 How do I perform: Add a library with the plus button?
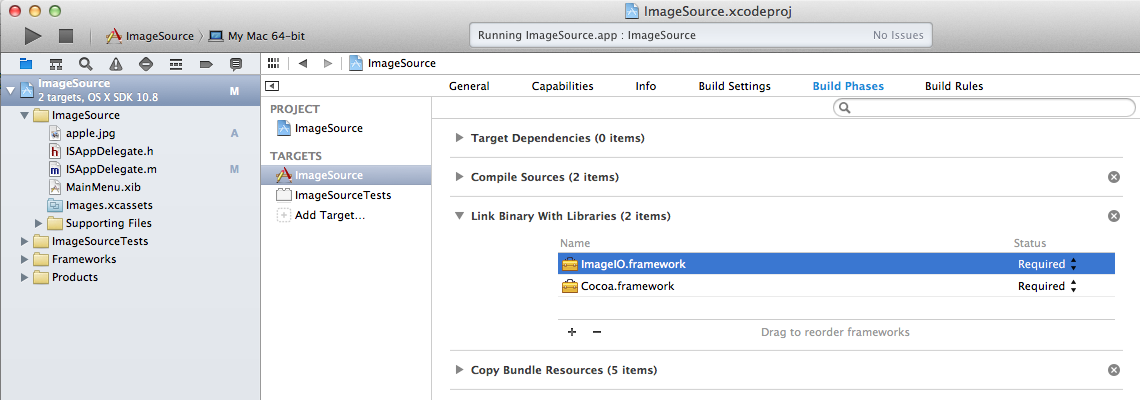[571, 332]
